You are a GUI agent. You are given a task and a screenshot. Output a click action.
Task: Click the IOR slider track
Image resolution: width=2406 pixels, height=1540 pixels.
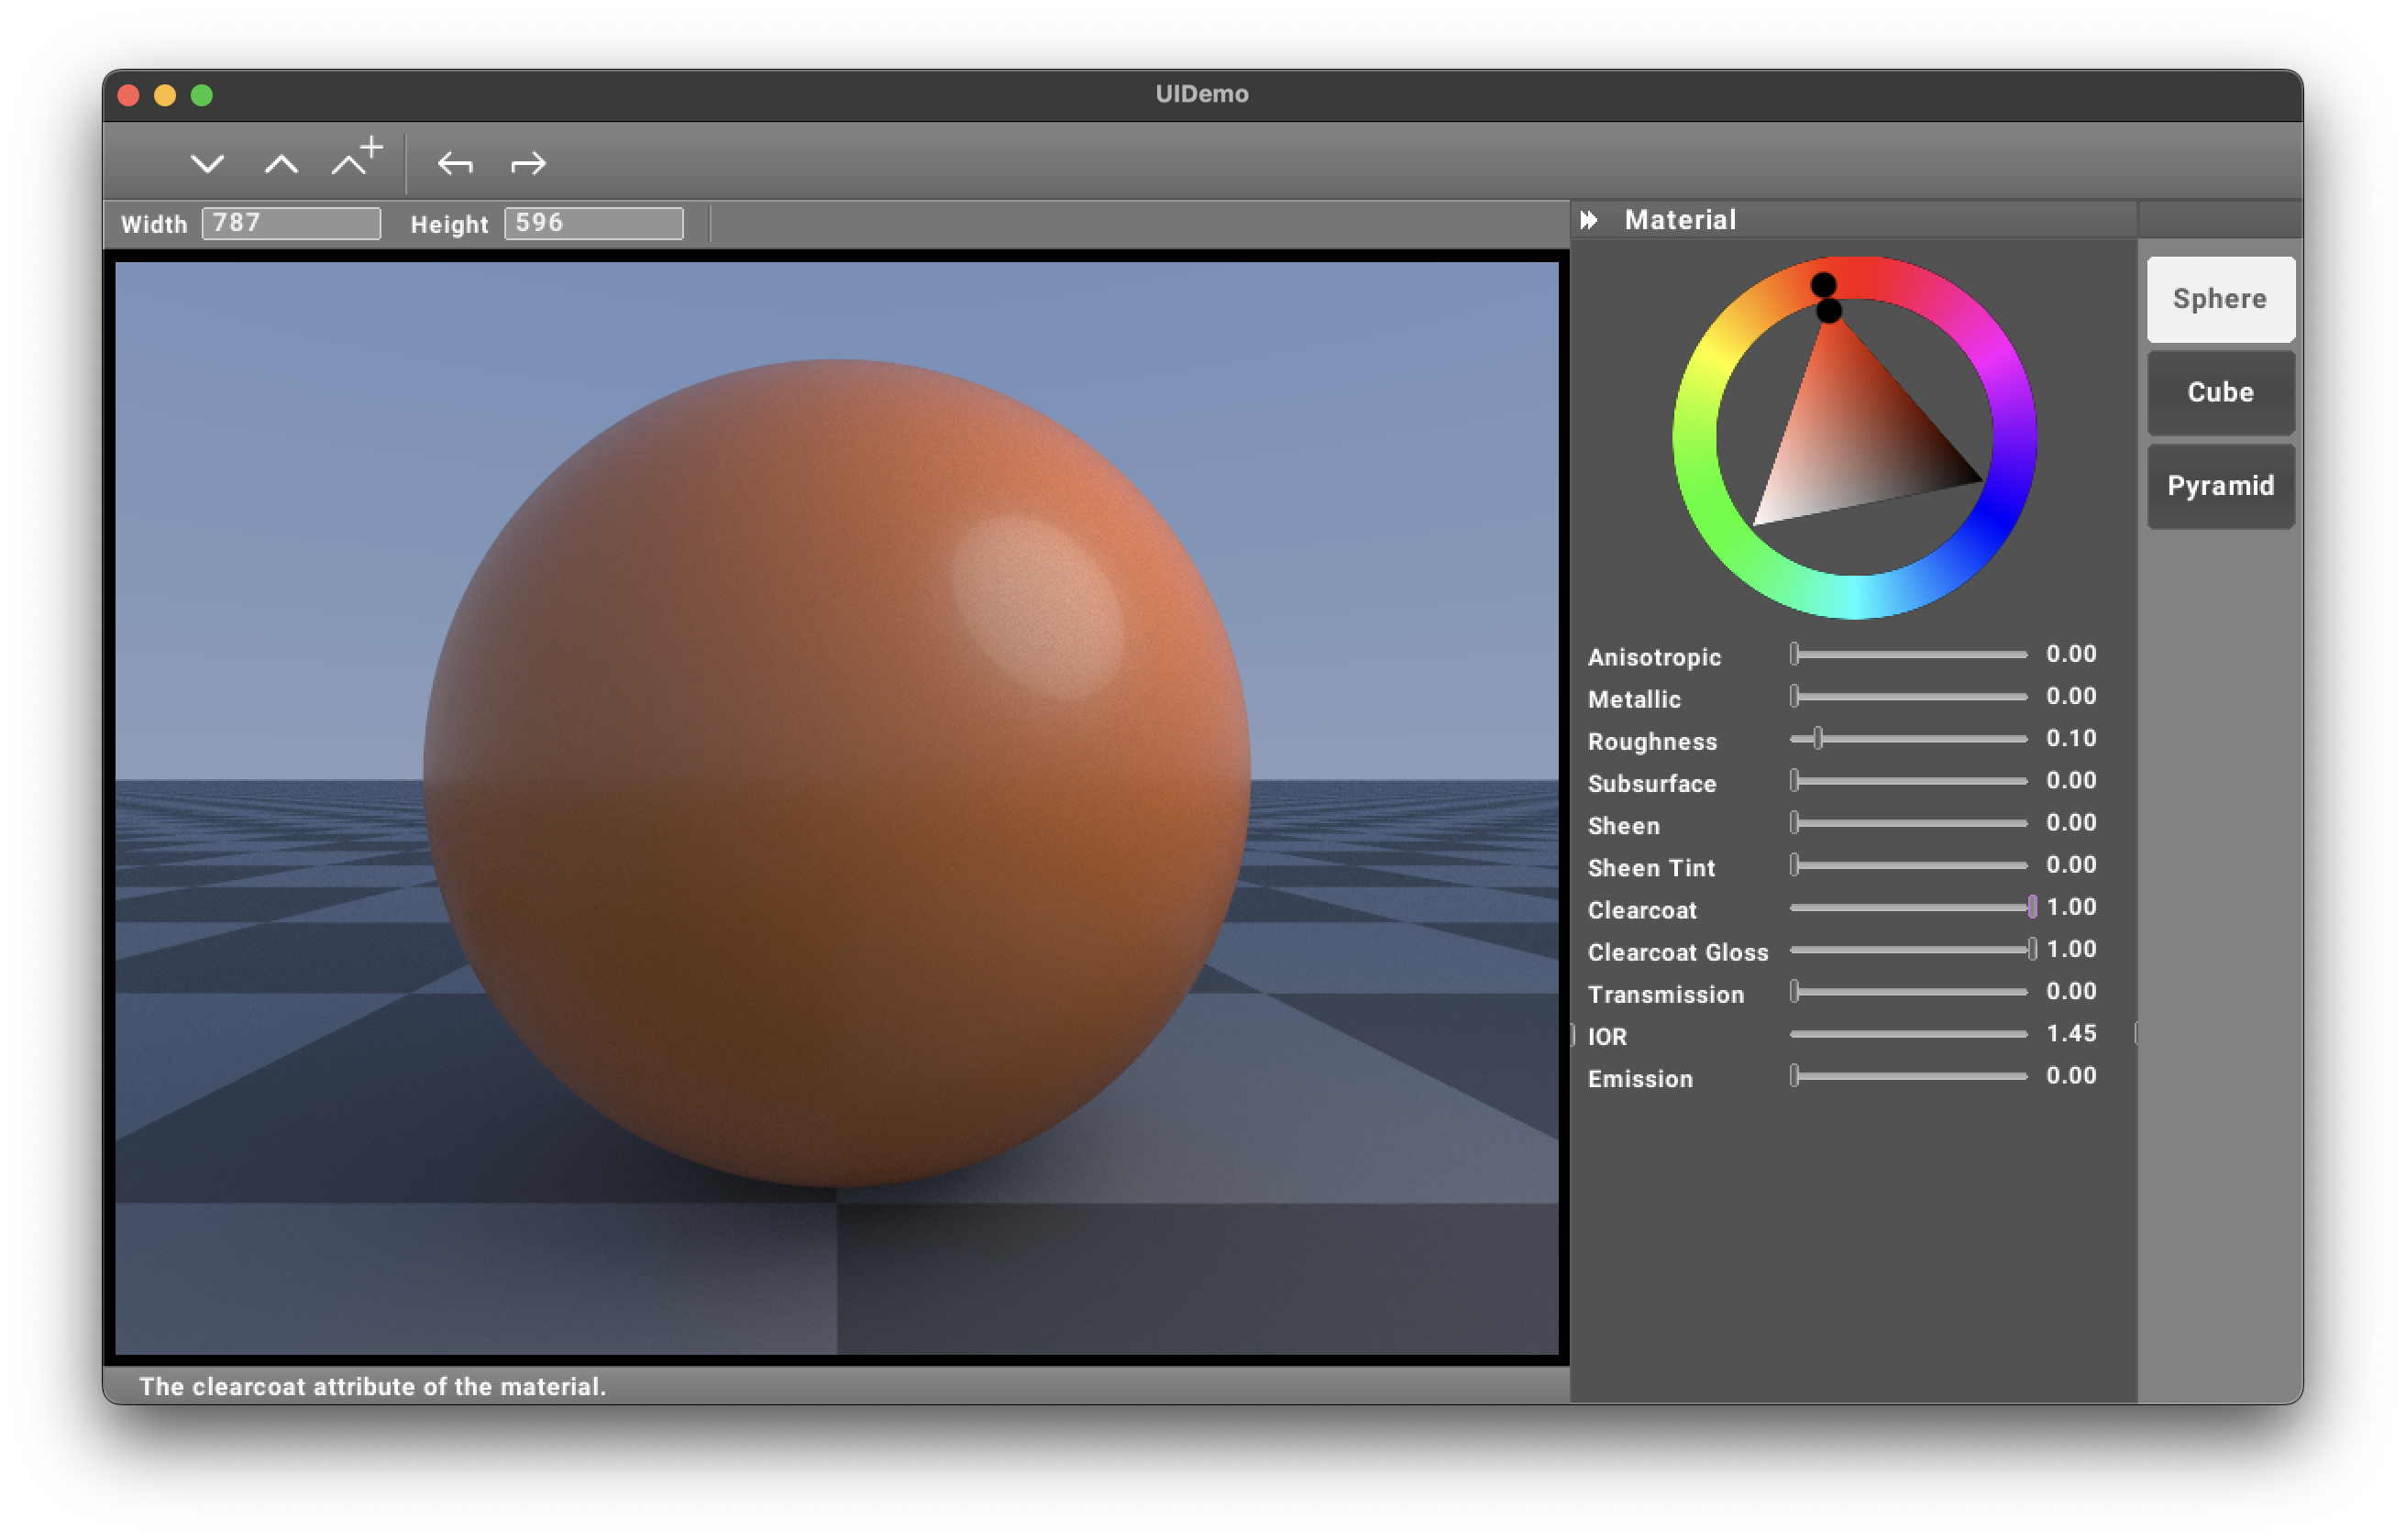(x=1908, y=1034)
